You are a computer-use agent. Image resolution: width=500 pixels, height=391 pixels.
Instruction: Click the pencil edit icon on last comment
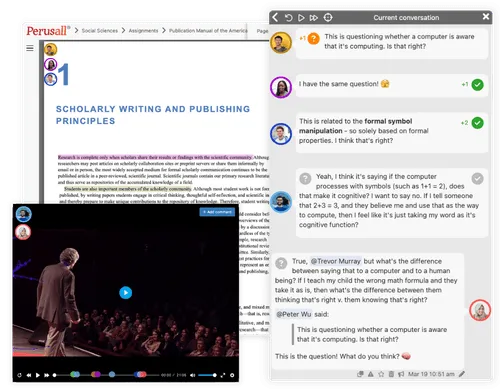pos(462,374)
